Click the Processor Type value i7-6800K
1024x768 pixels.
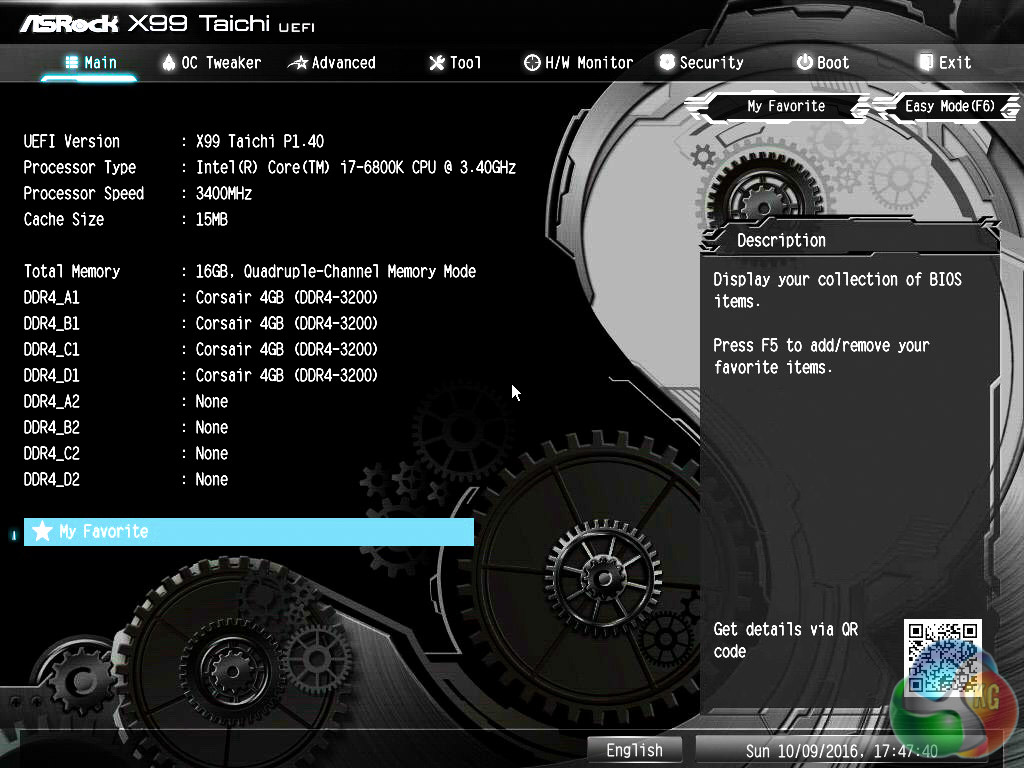pyautogui.click(x=356, y=167)
